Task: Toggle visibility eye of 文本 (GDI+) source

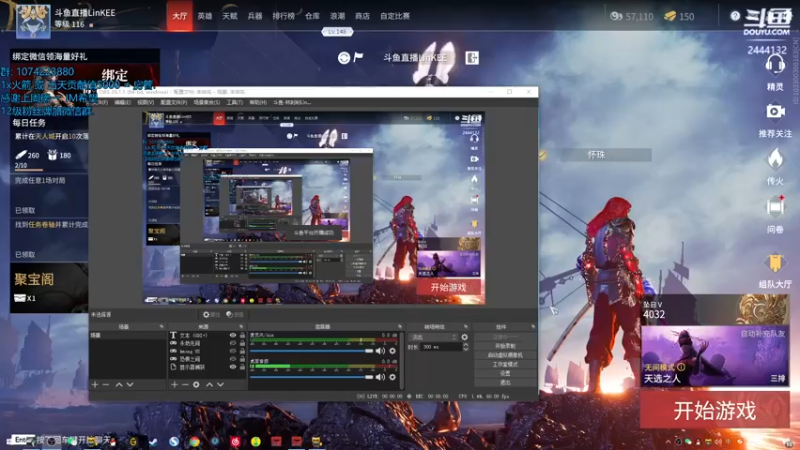Action: pos(233,335)
